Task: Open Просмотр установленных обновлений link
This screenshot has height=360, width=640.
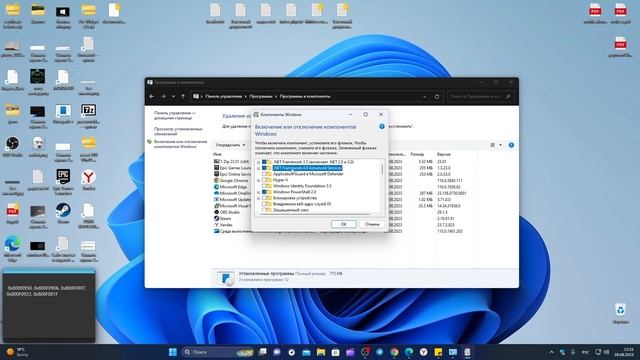Action: tap(178, 131)
